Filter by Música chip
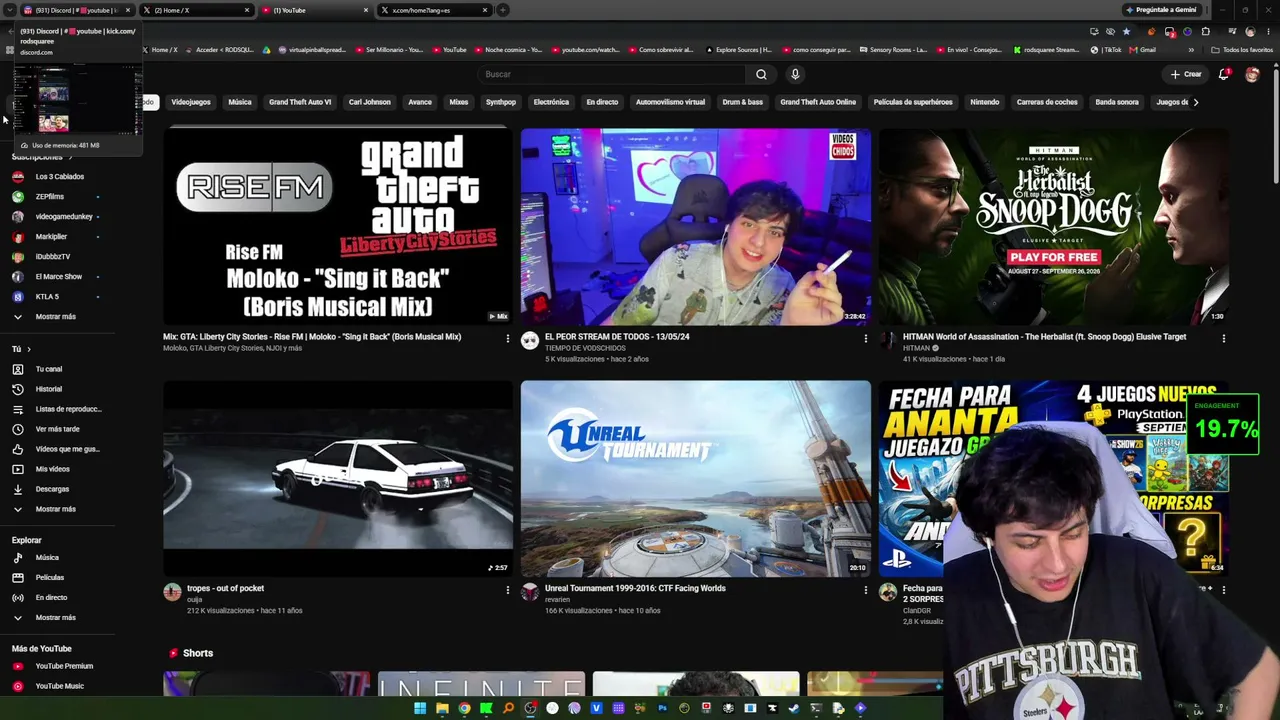The height and width of the screenshot is (720, 1280). [x=240, y=102]
